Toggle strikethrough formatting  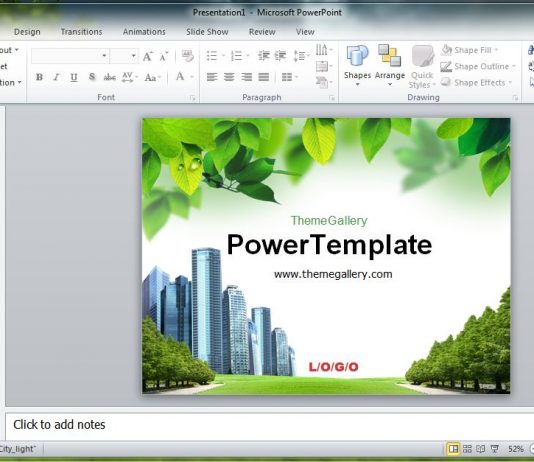pos(110,77)
